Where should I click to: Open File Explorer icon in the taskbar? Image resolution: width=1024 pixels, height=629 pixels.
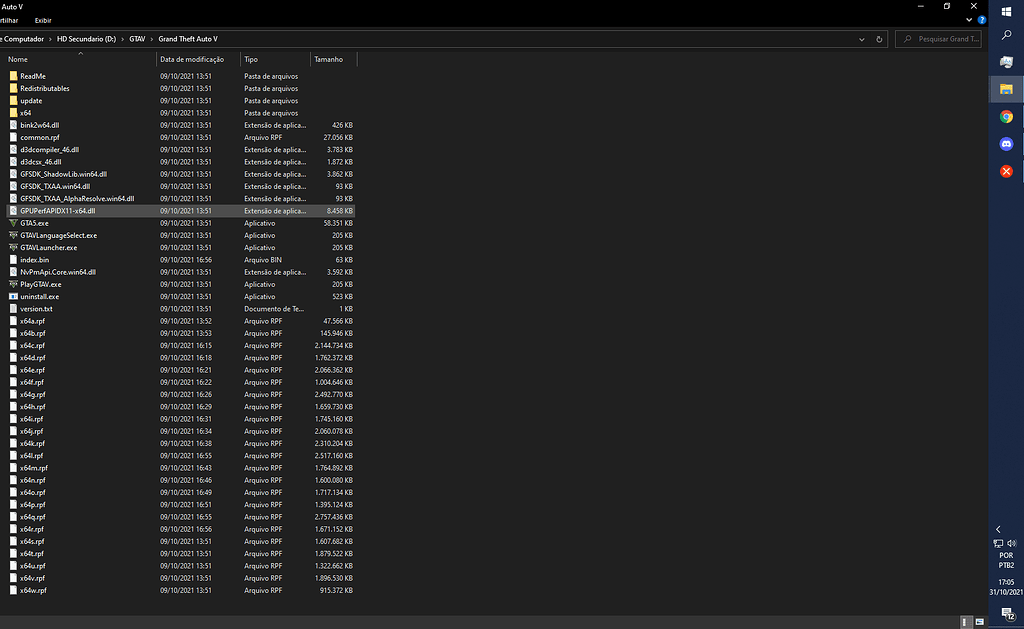1006,90
